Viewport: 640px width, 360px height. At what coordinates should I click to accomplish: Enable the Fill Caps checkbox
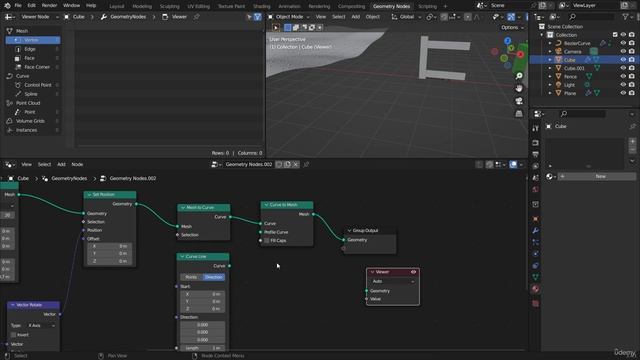267,240
